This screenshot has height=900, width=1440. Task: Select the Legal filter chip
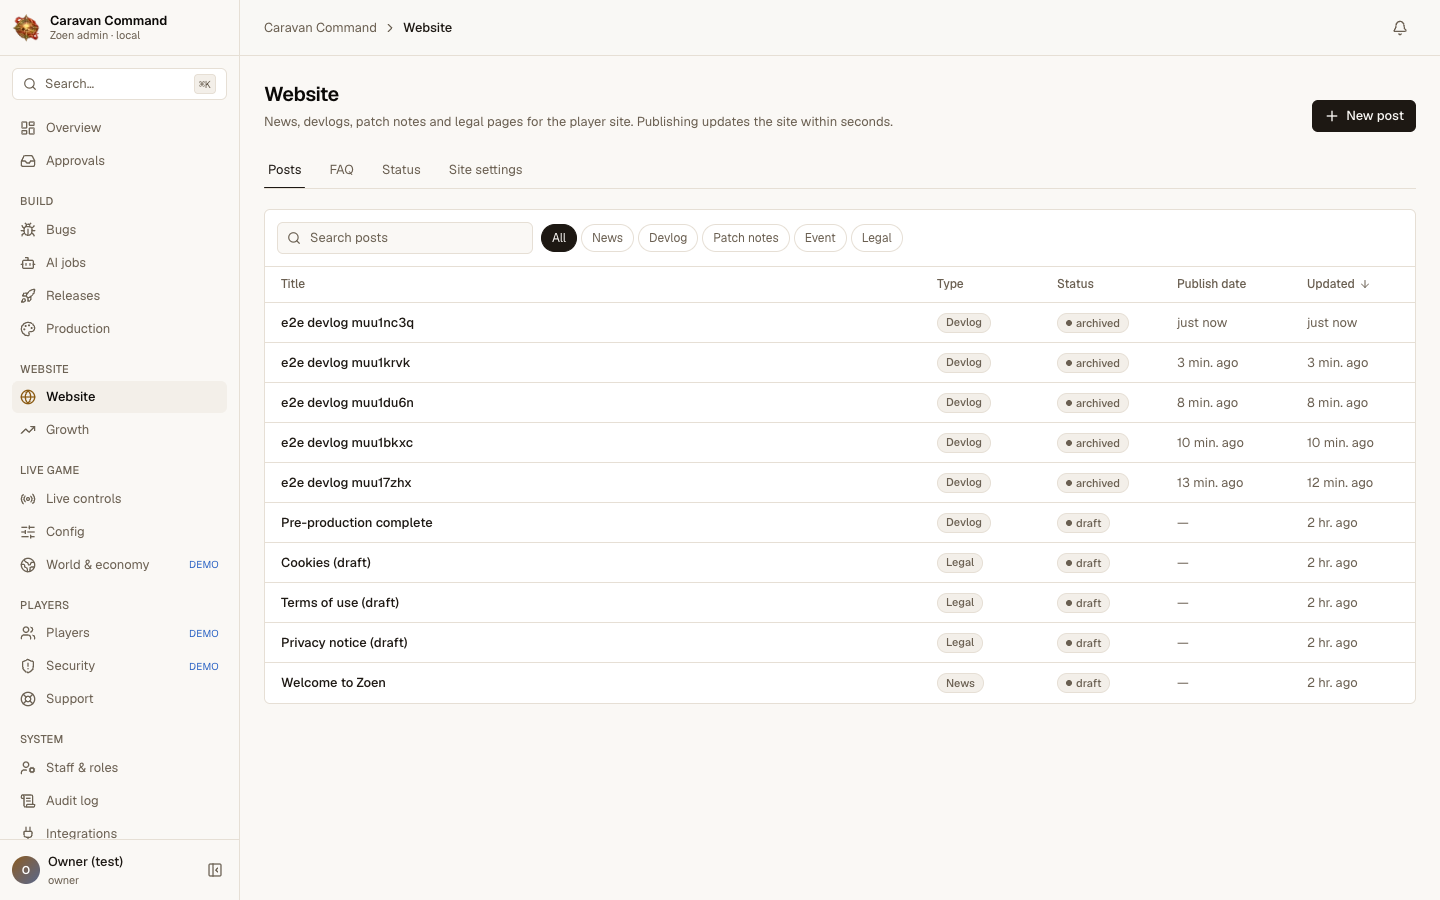coord(877,238)
